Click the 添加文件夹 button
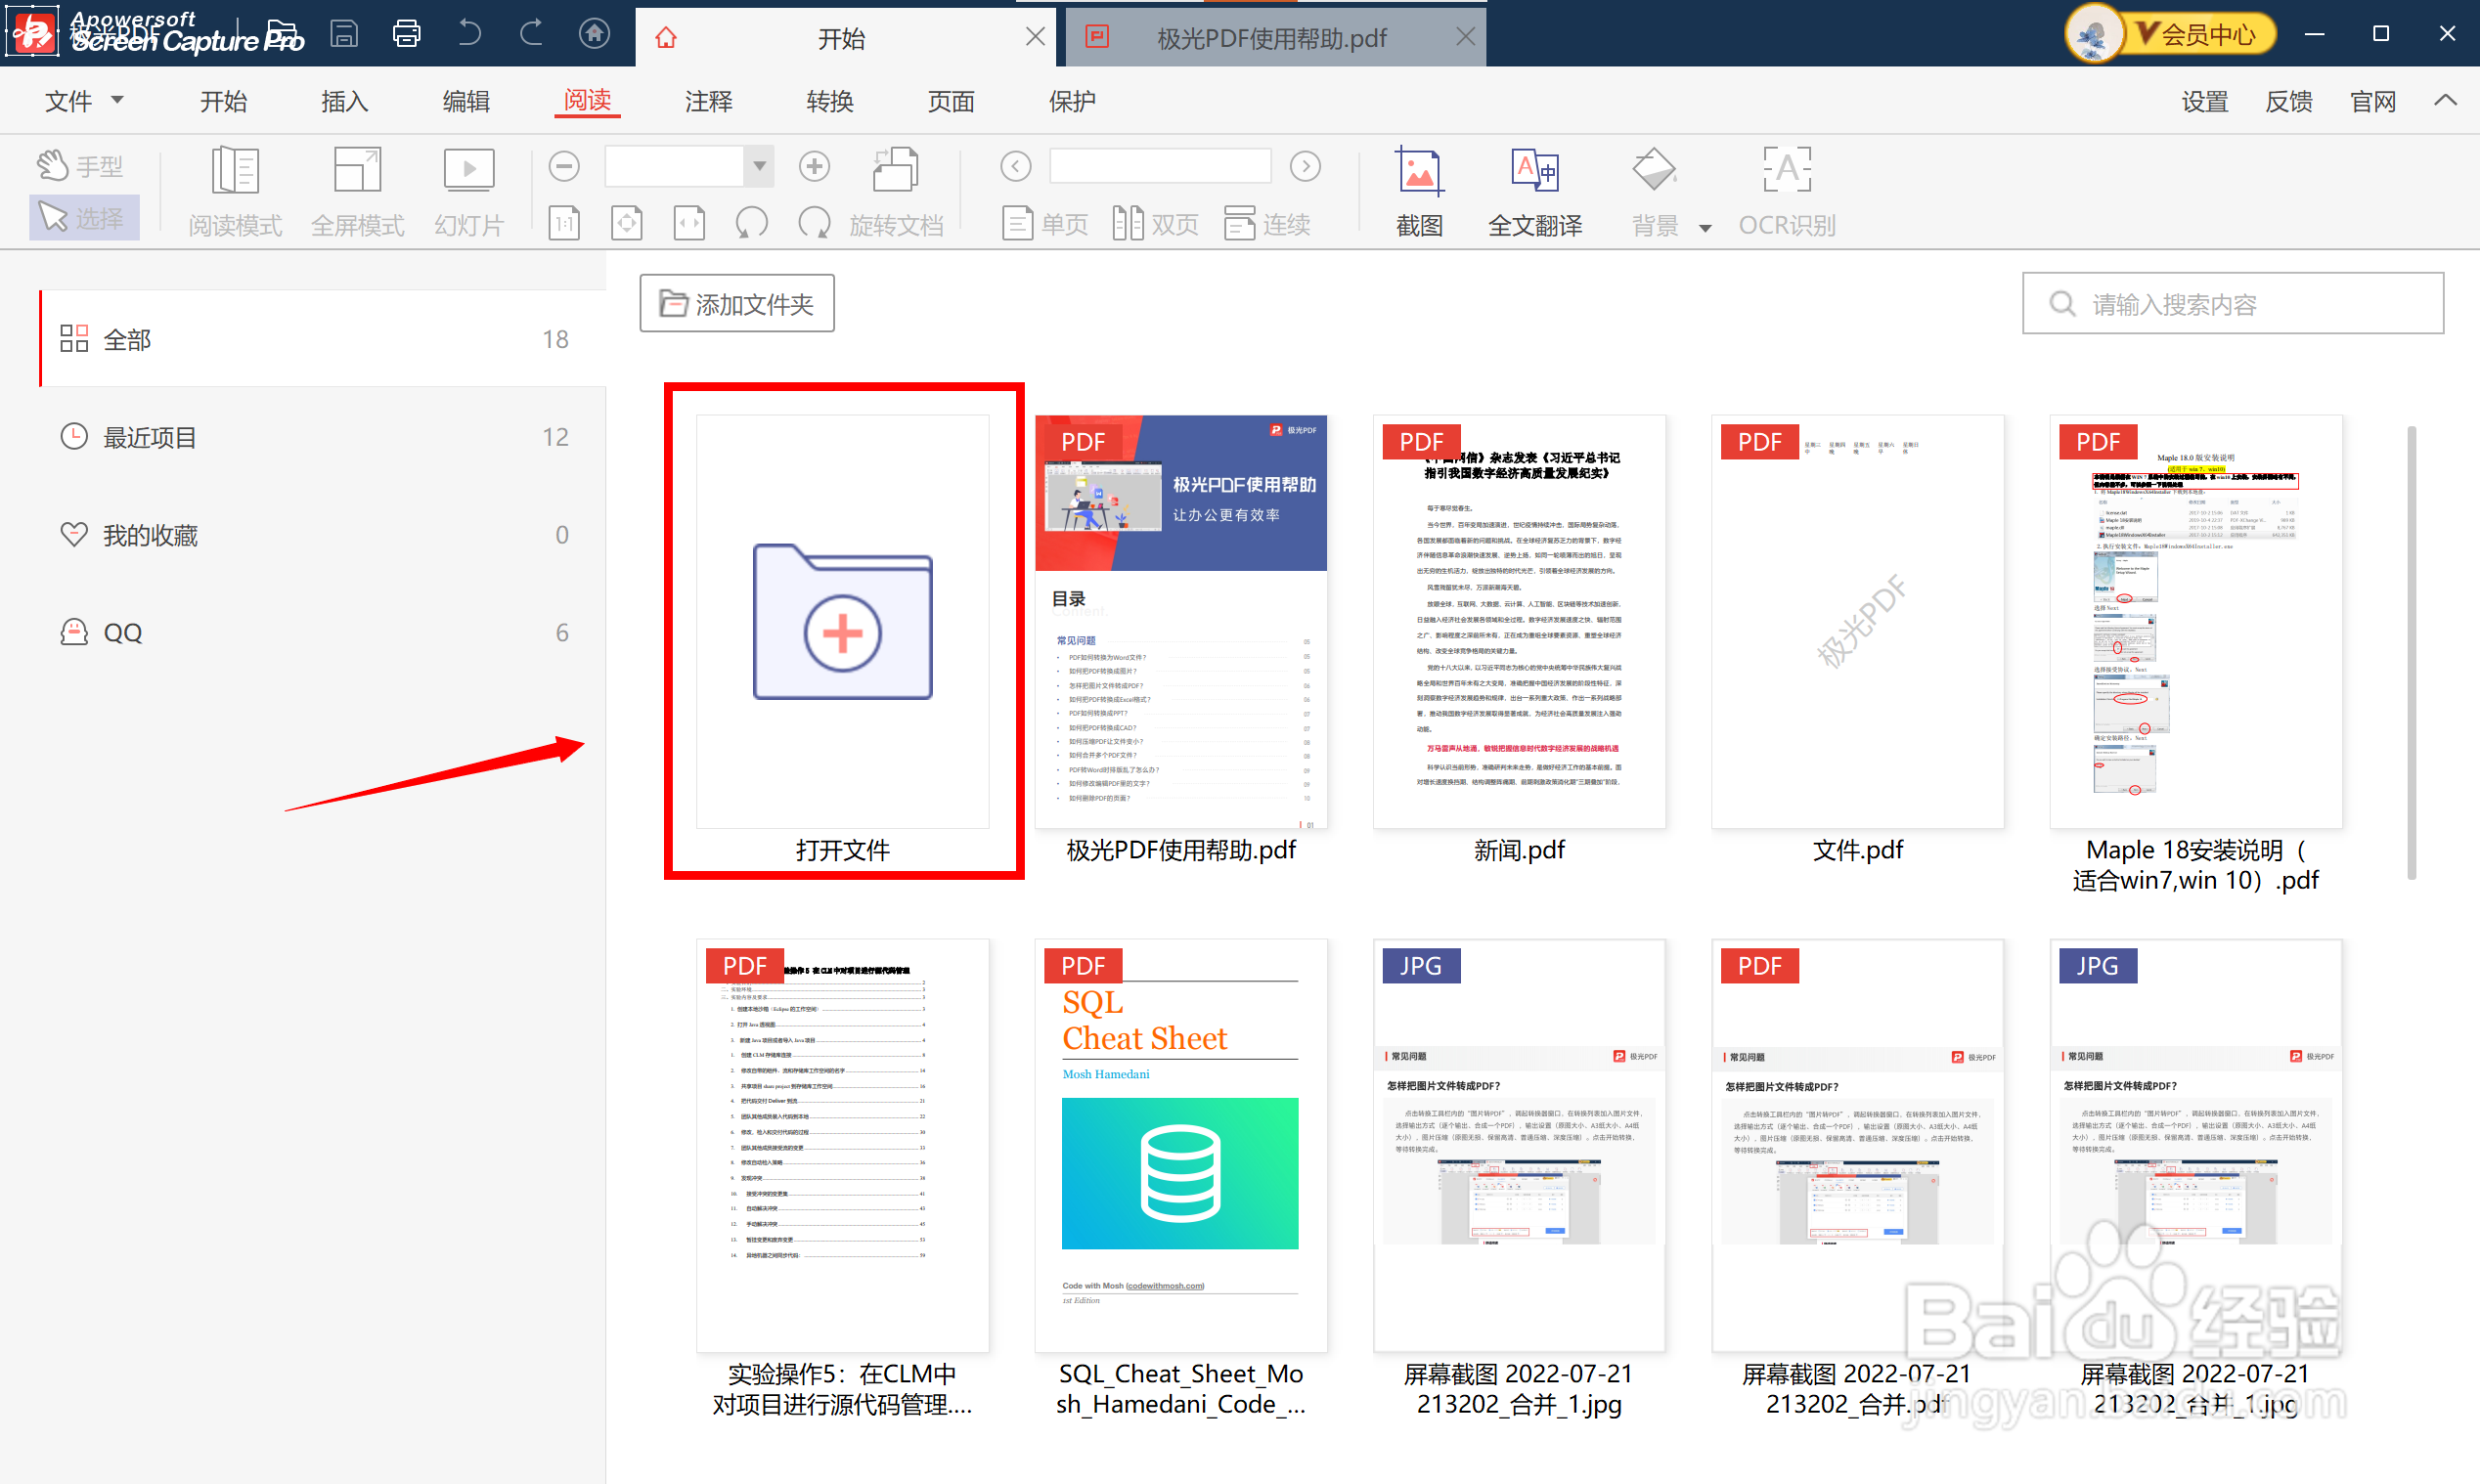 coord(737,303)
